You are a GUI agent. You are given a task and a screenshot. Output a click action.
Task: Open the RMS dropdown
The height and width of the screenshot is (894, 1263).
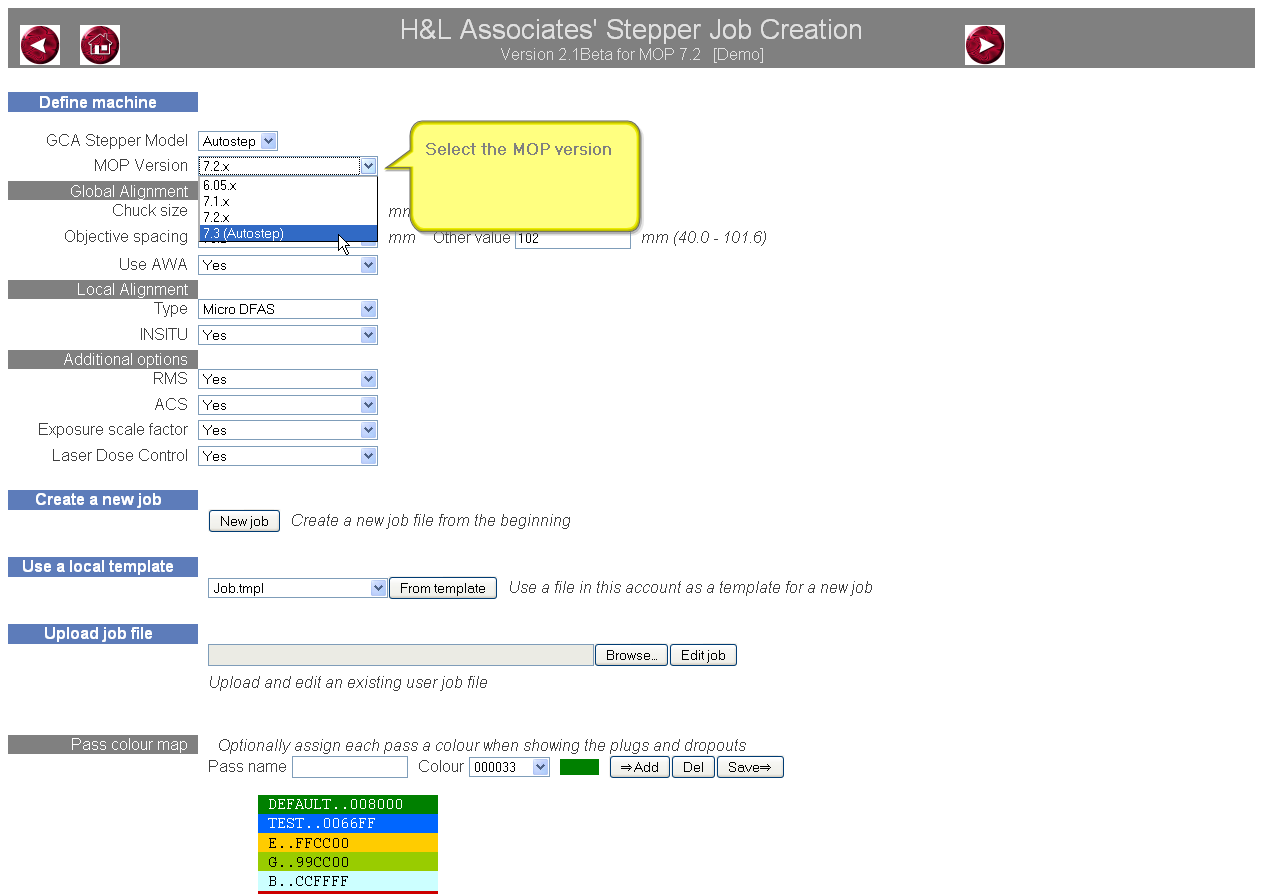(x=288, y=379)
